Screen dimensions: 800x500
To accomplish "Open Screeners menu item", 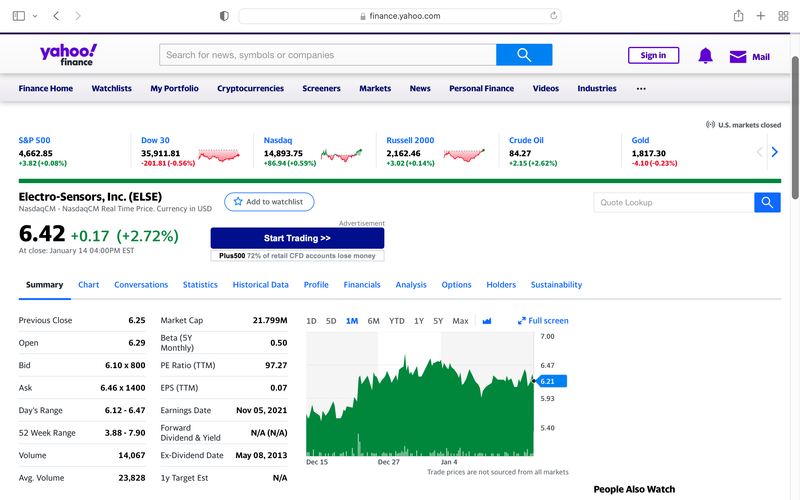I will coord(321,88).
